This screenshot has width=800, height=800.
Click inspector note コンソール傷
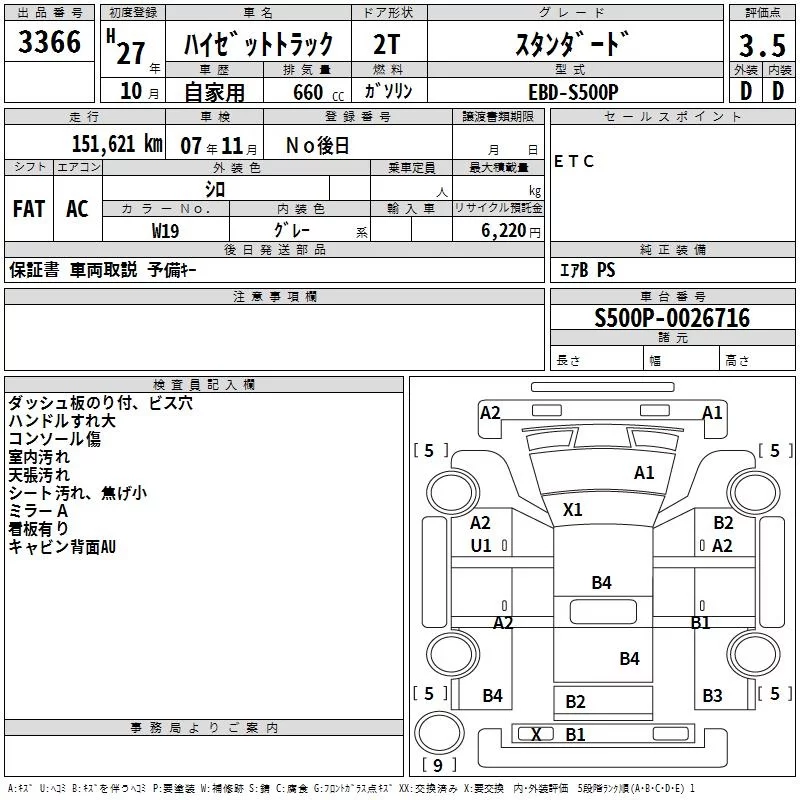[54, 439]
